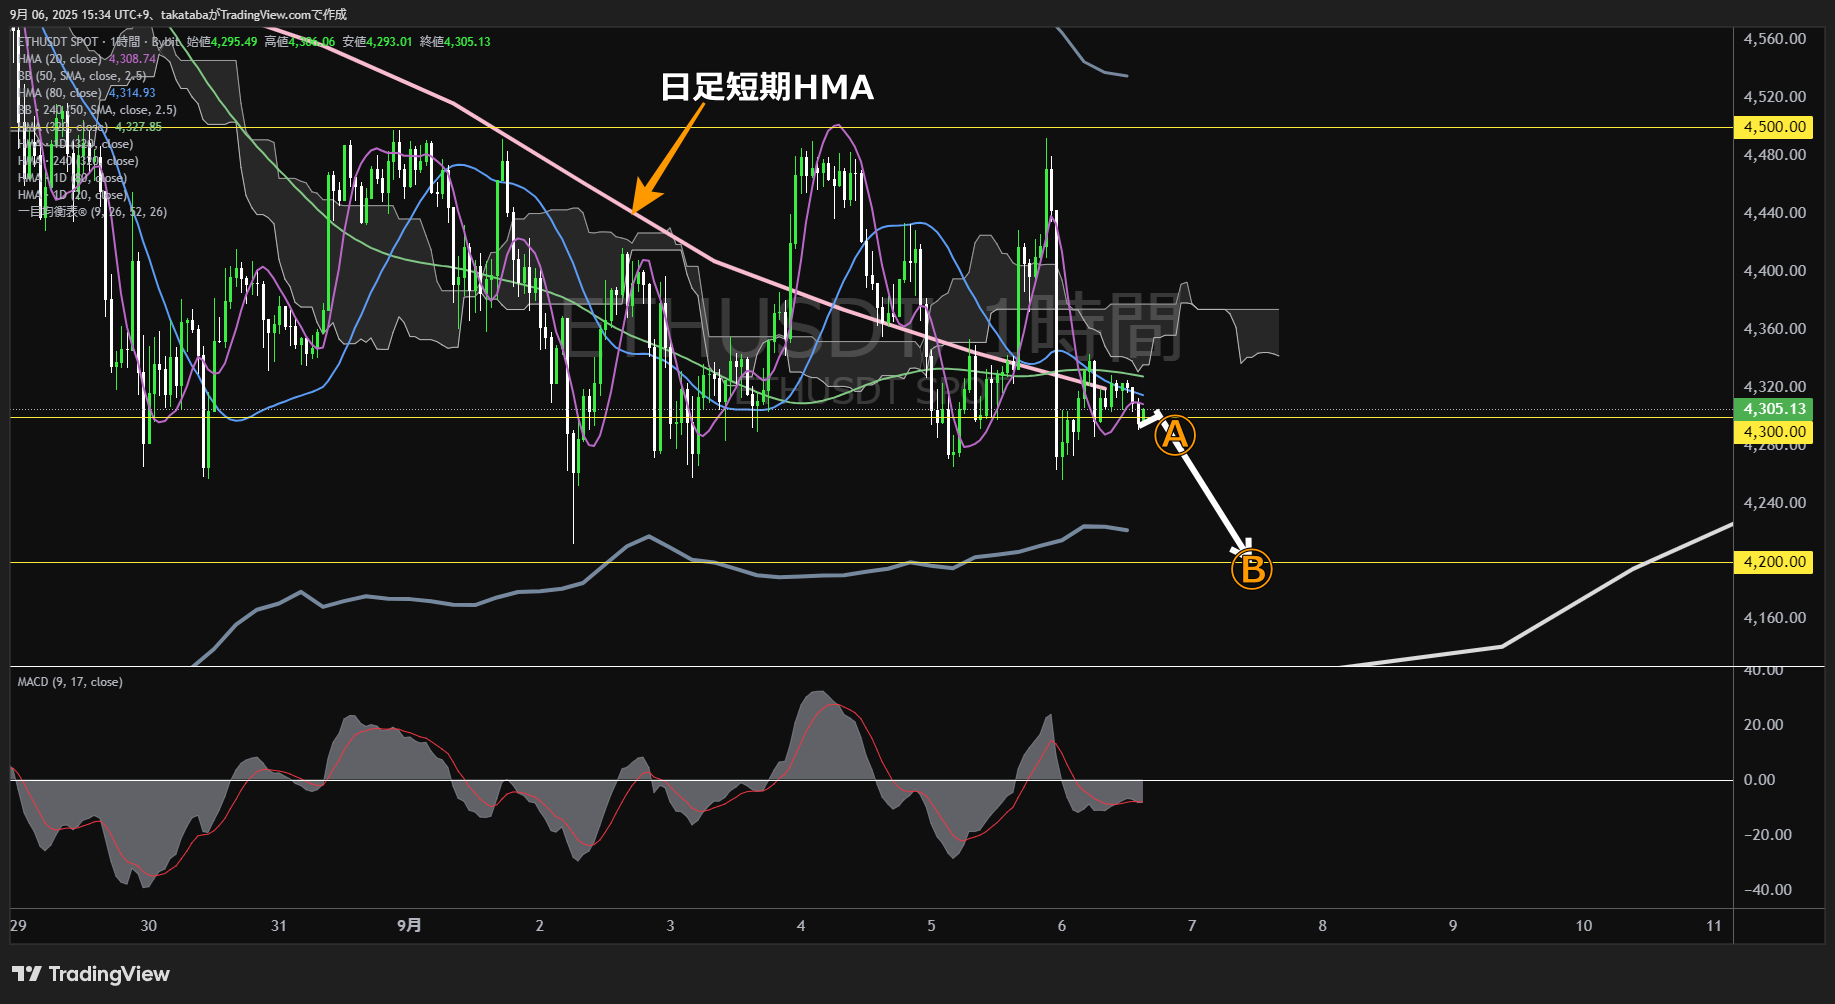Viewport: 1835px width, 1004px height.
Task: Click the yellow 4,500.00 price line label
Action: (x=1774, y=127)
